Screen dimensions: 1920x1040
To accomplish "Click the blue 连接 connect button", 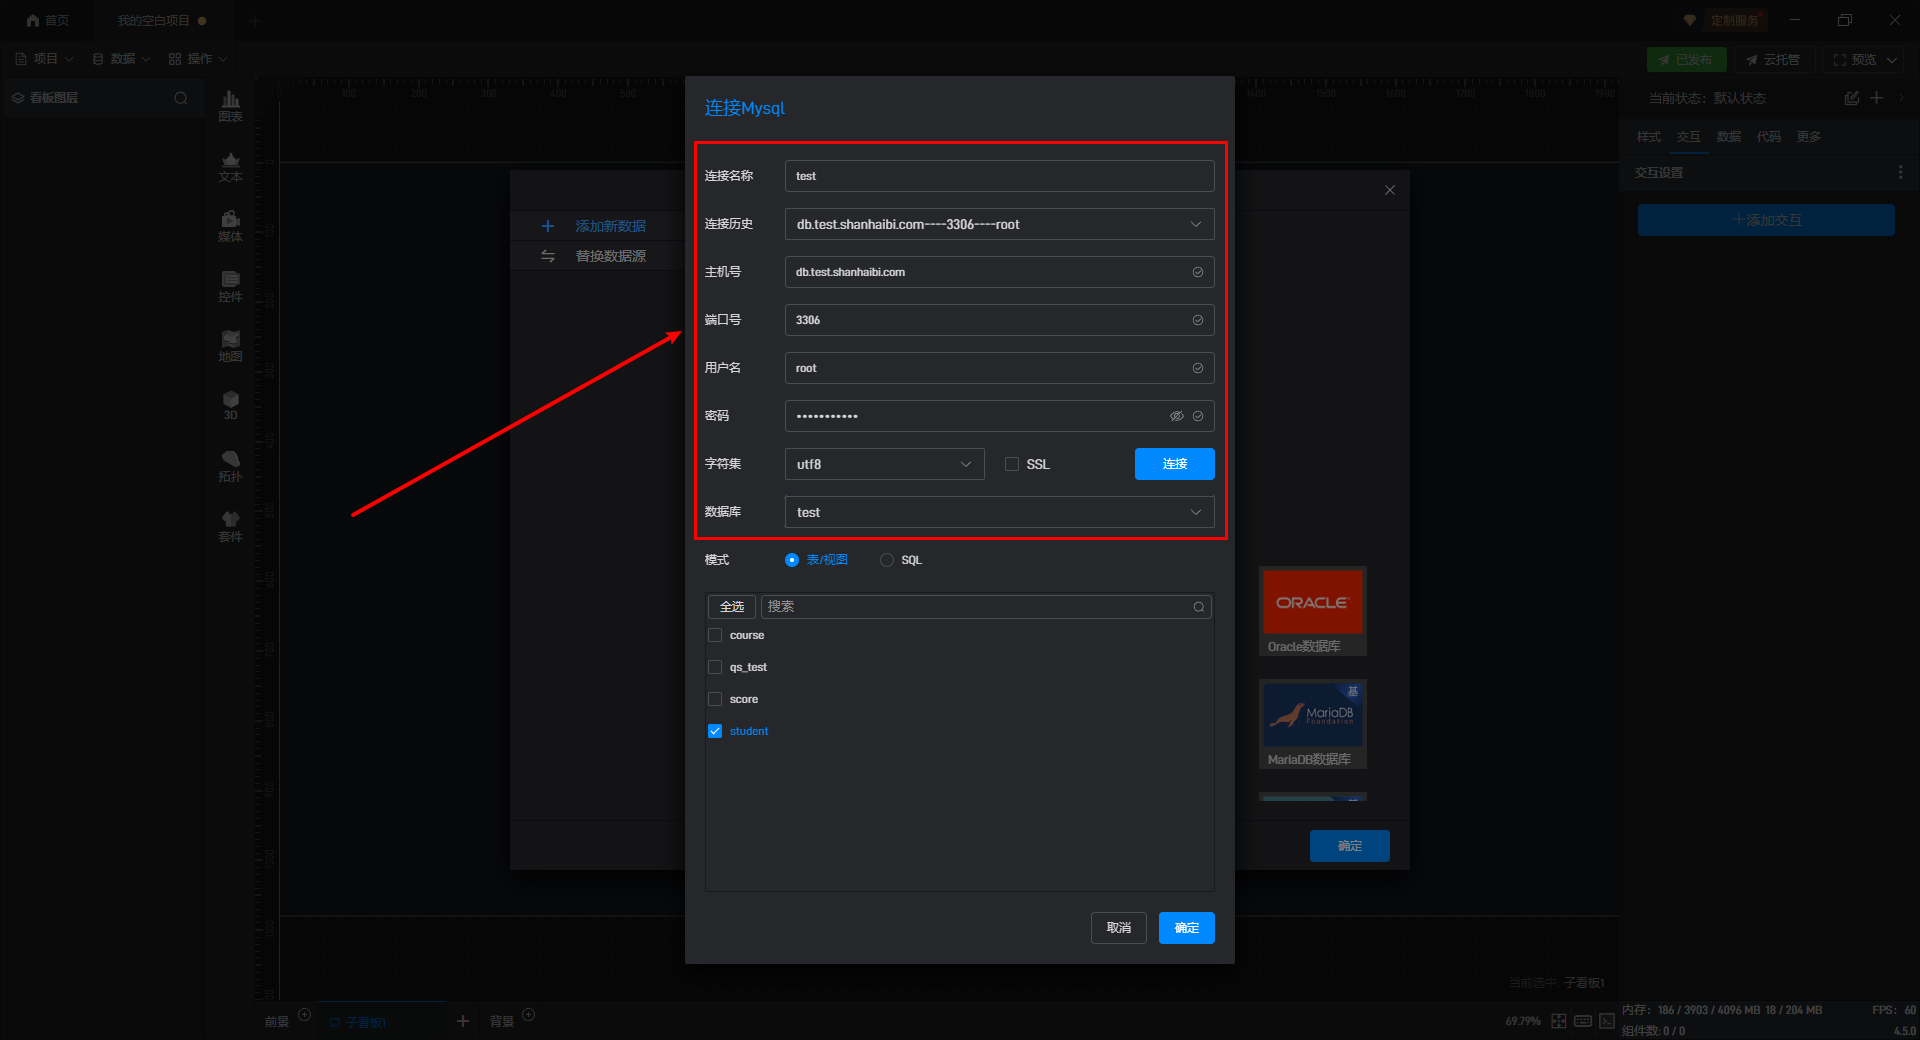I will click(x=1174, y=464).
